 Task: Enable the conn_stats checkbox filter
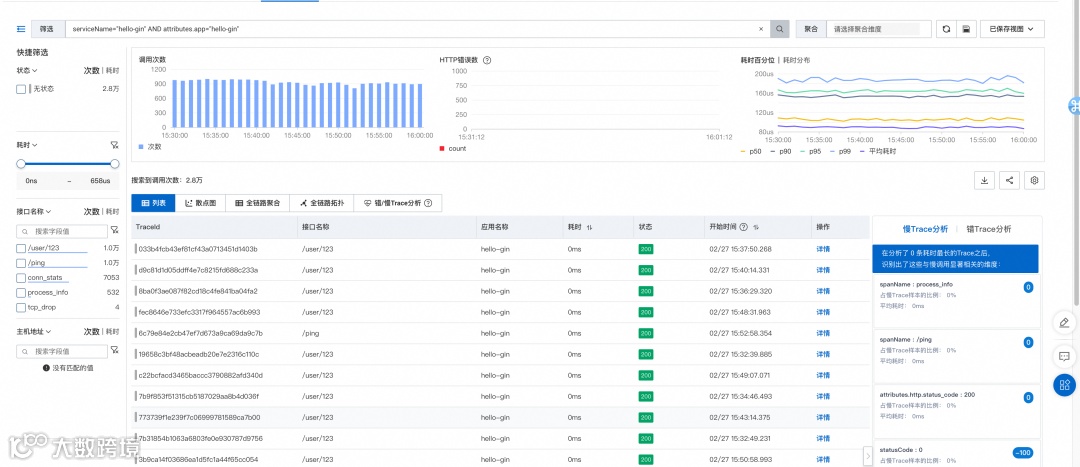(21, 278)
